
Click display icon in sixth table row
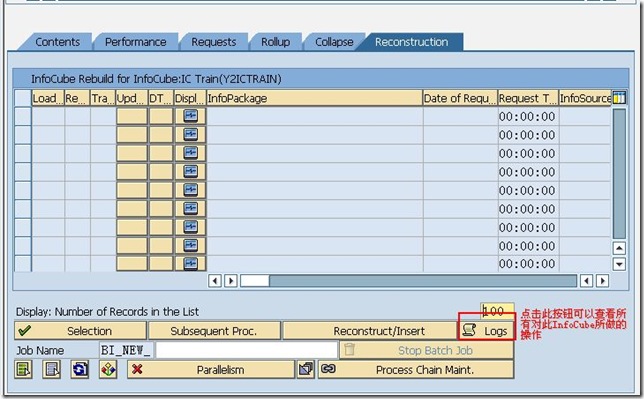(191, 208)
